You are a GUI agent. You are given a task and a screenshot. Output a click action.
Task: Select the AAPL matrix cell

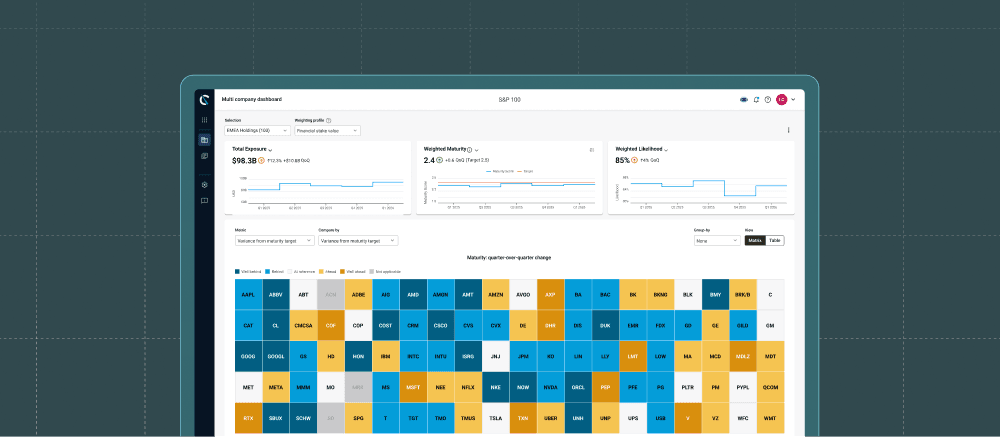point(248,295)
